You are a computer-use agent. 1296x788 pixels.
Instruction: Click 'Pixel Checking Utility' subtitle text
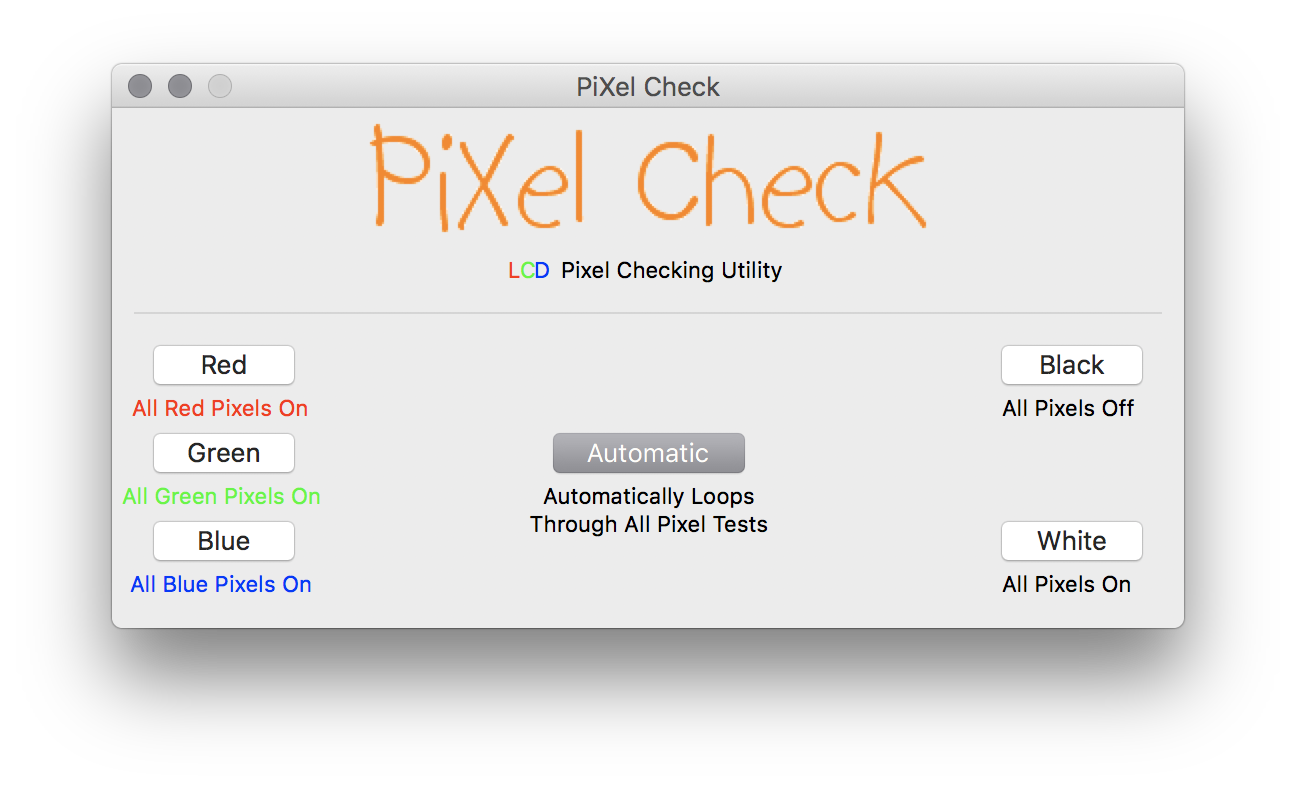click(672, 270)
